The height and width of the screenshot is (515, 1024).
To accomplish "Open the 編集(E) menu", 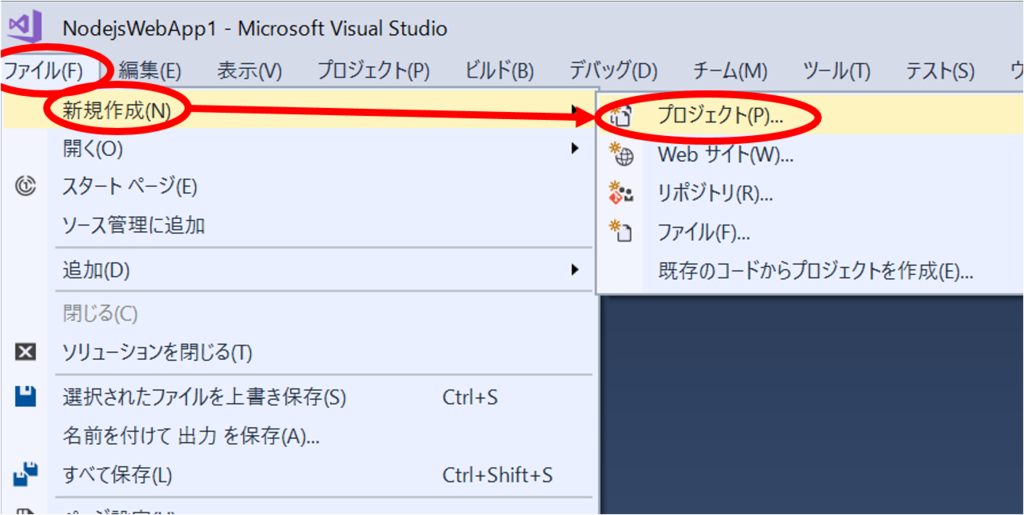I will [150, 71].
